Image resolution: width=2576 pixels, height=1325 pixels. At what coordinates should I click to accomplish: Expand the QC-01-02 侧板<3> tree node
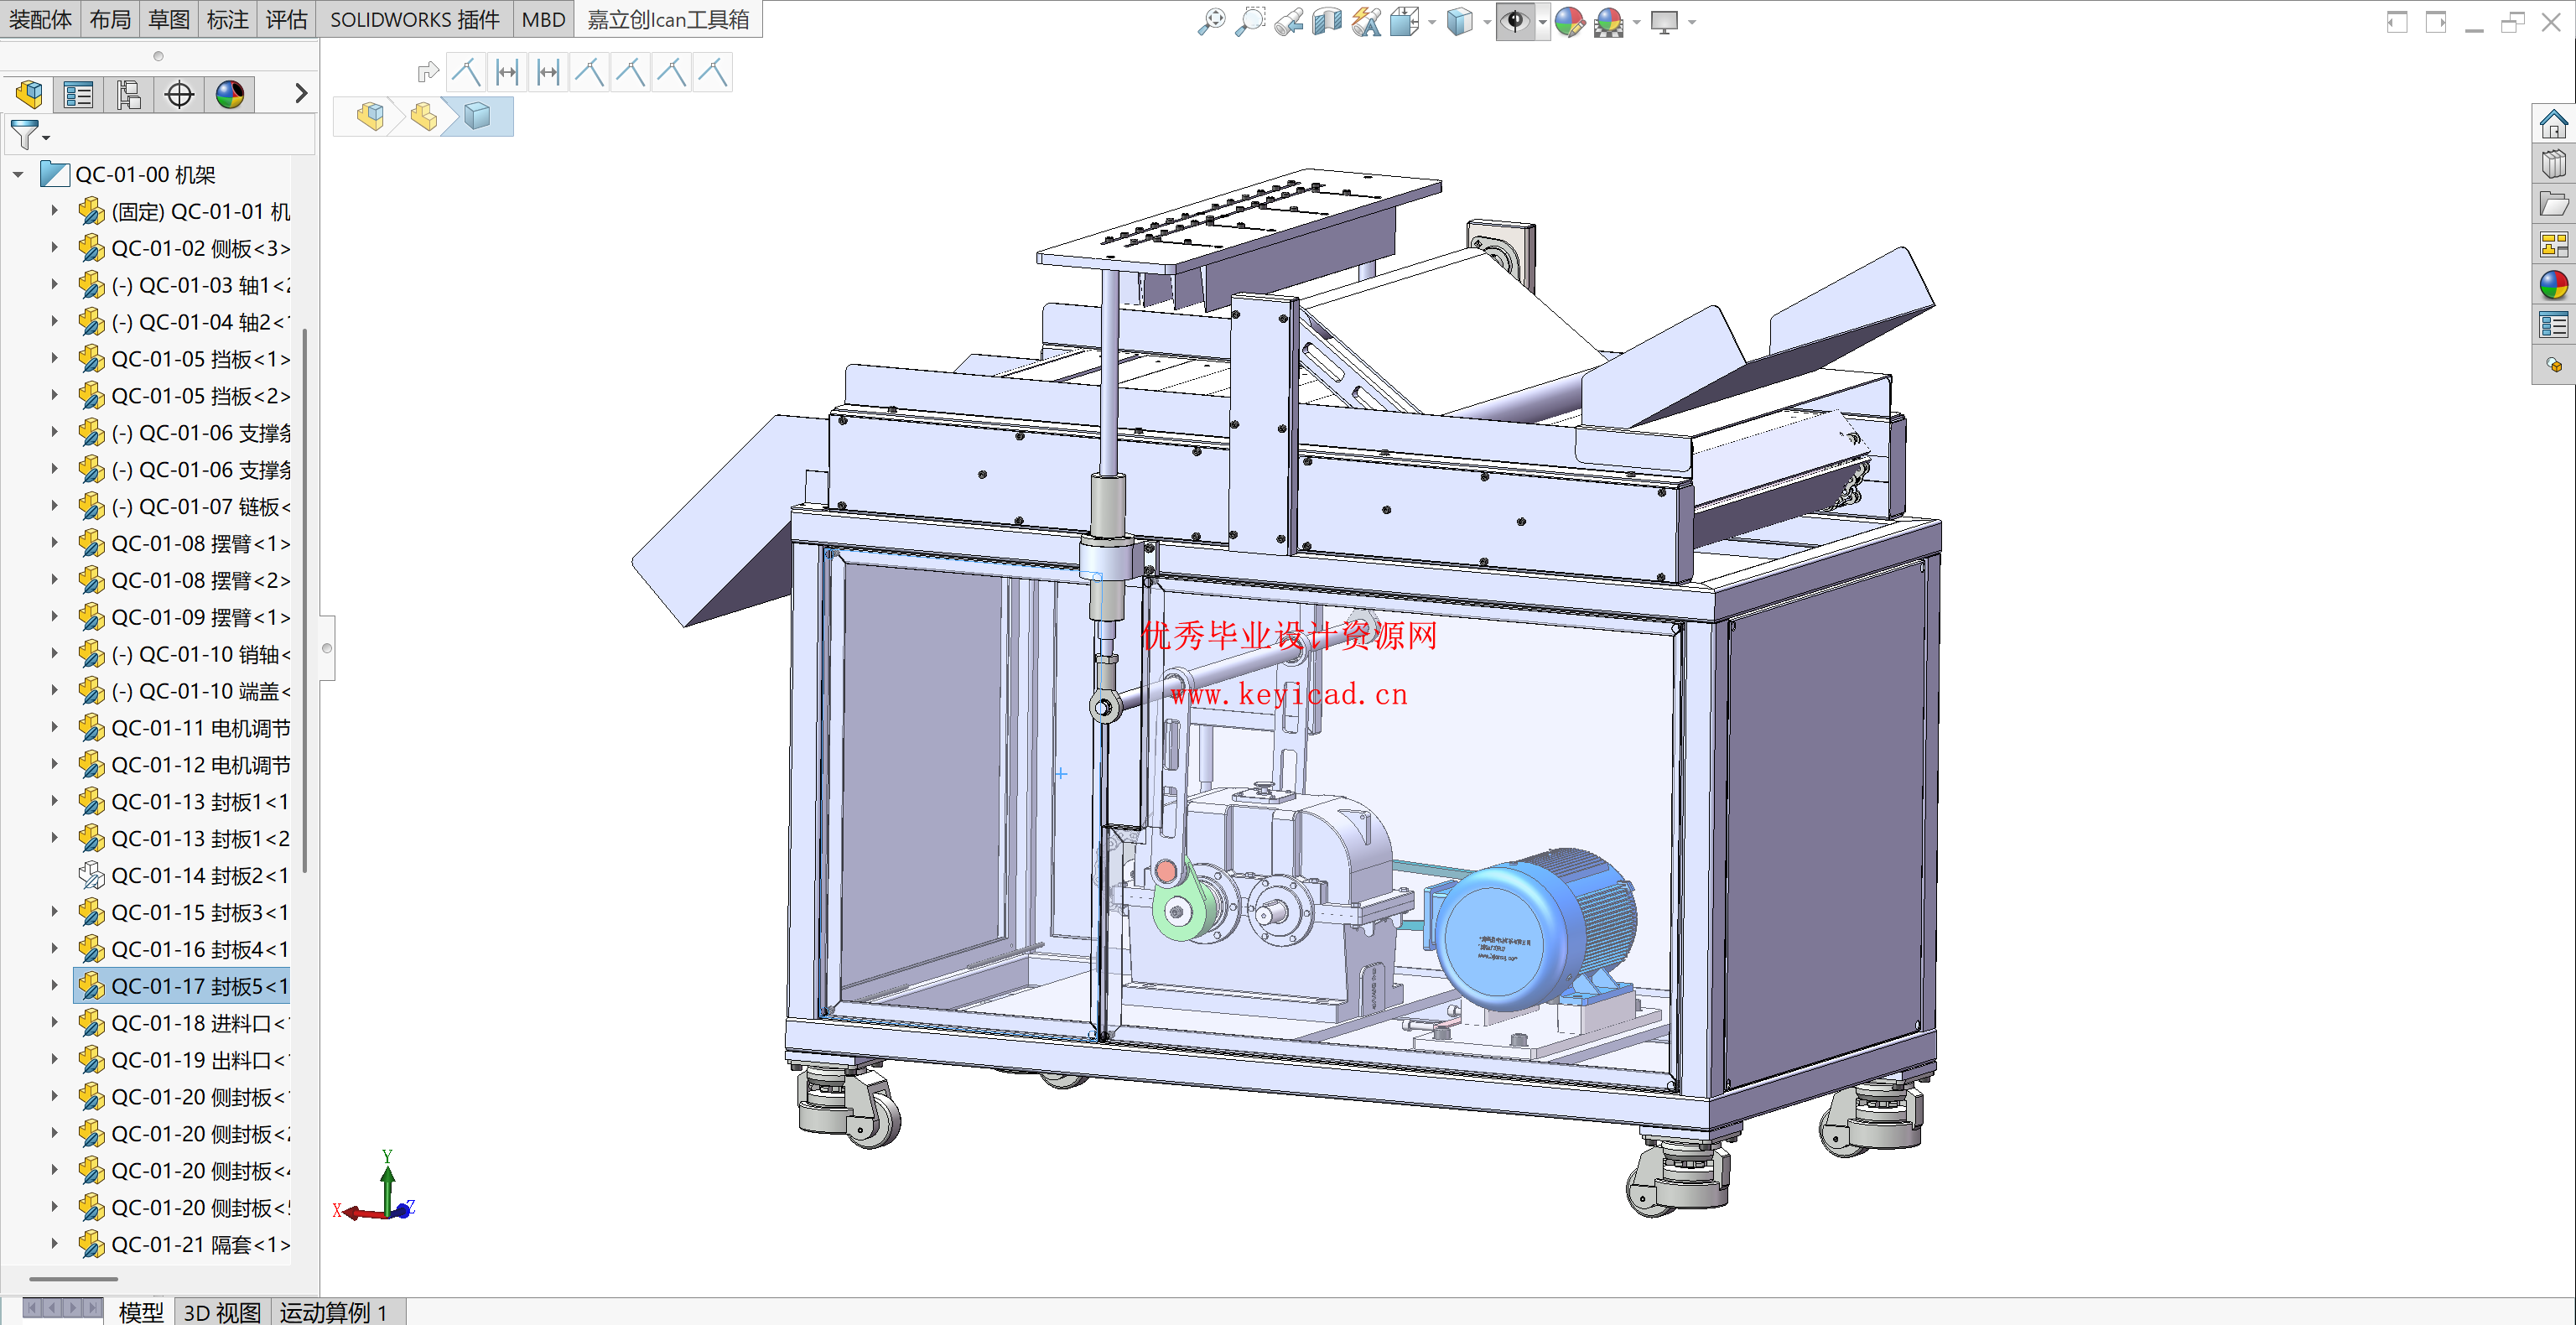(55, 248)
